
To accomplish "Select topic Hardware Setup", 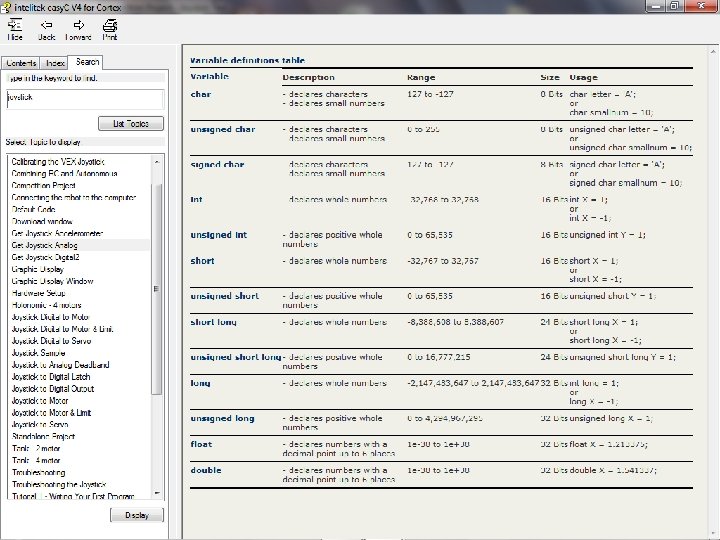I will point(39,293).
